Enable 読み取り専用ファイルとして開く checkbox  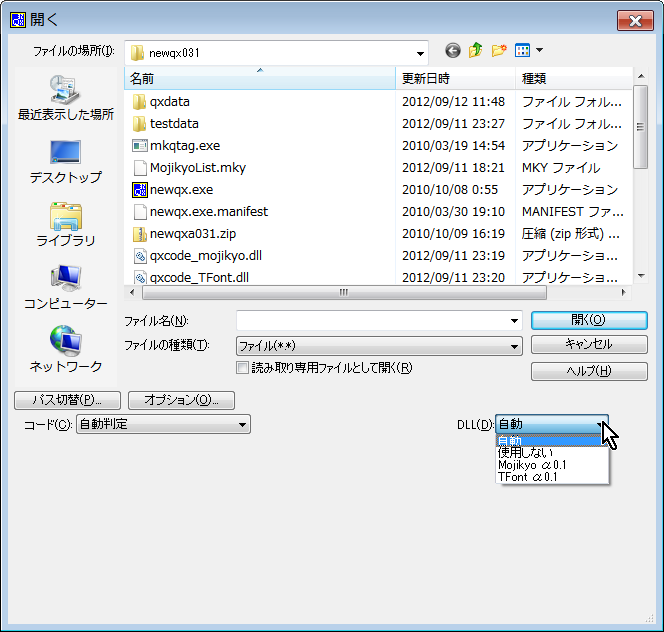point(242,367)
